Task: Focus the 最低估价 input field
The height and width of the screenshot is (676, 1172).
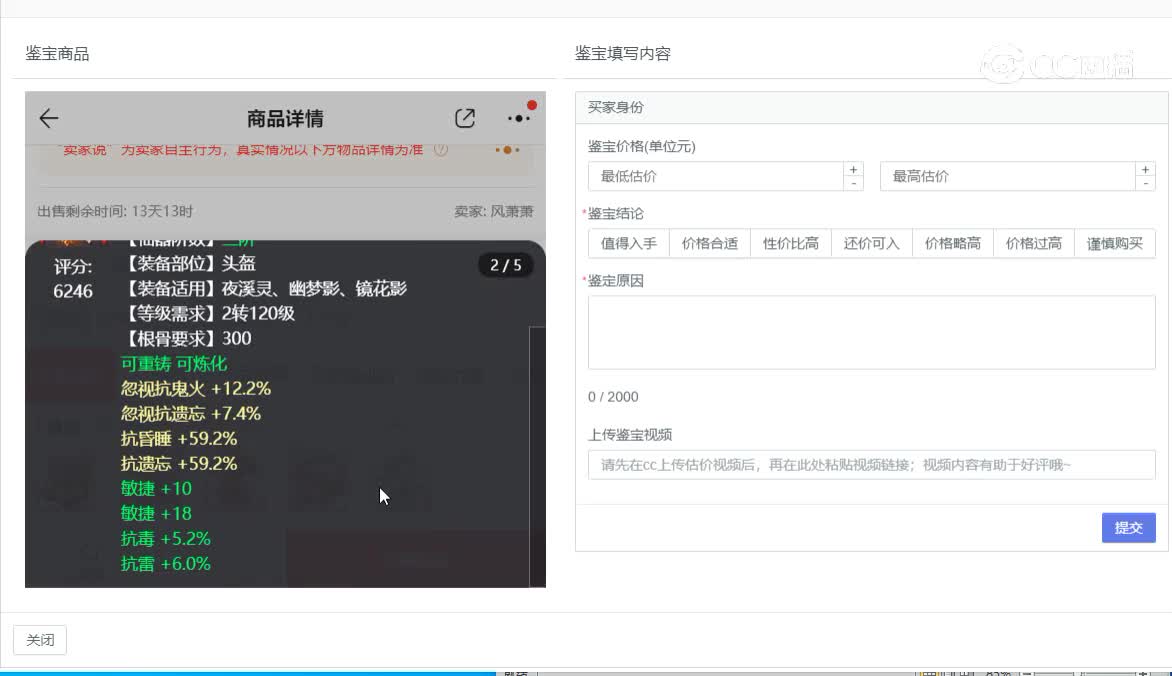Action: click(x=716, y=176)
